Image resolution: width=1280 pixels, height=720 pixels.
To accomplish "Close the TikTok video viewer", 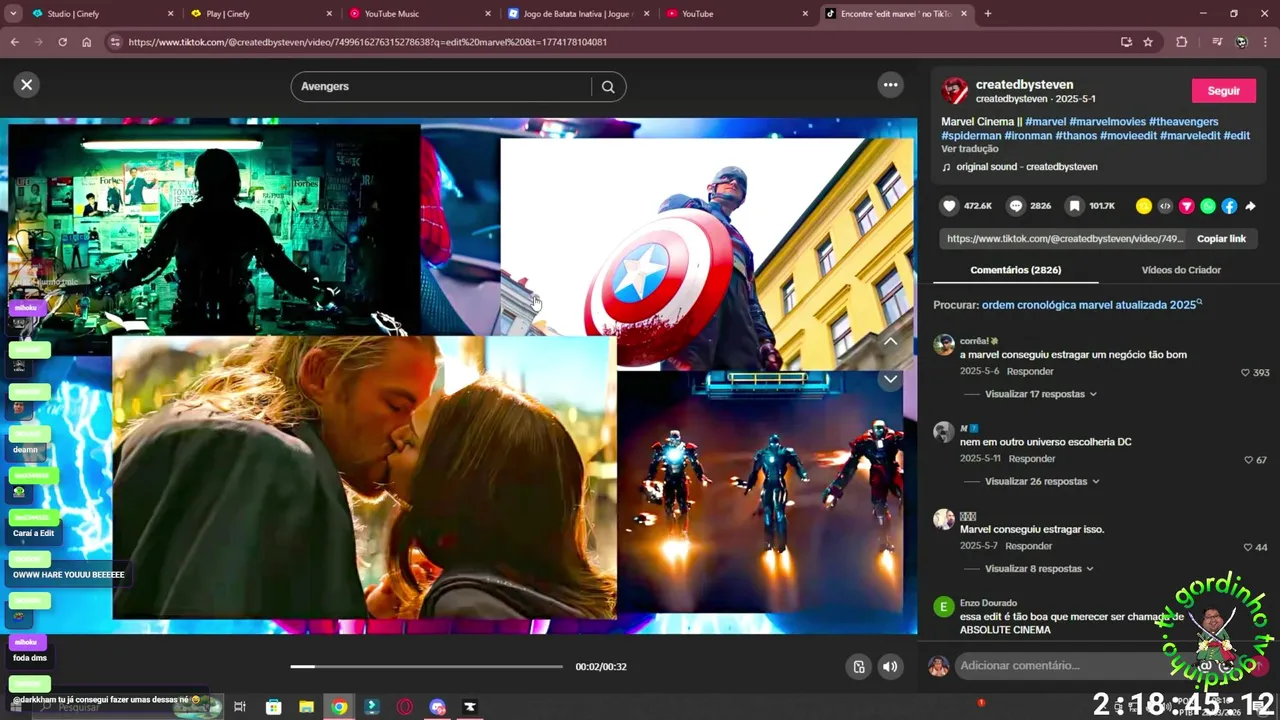I will pyautogui.click(x=27, y=85).
